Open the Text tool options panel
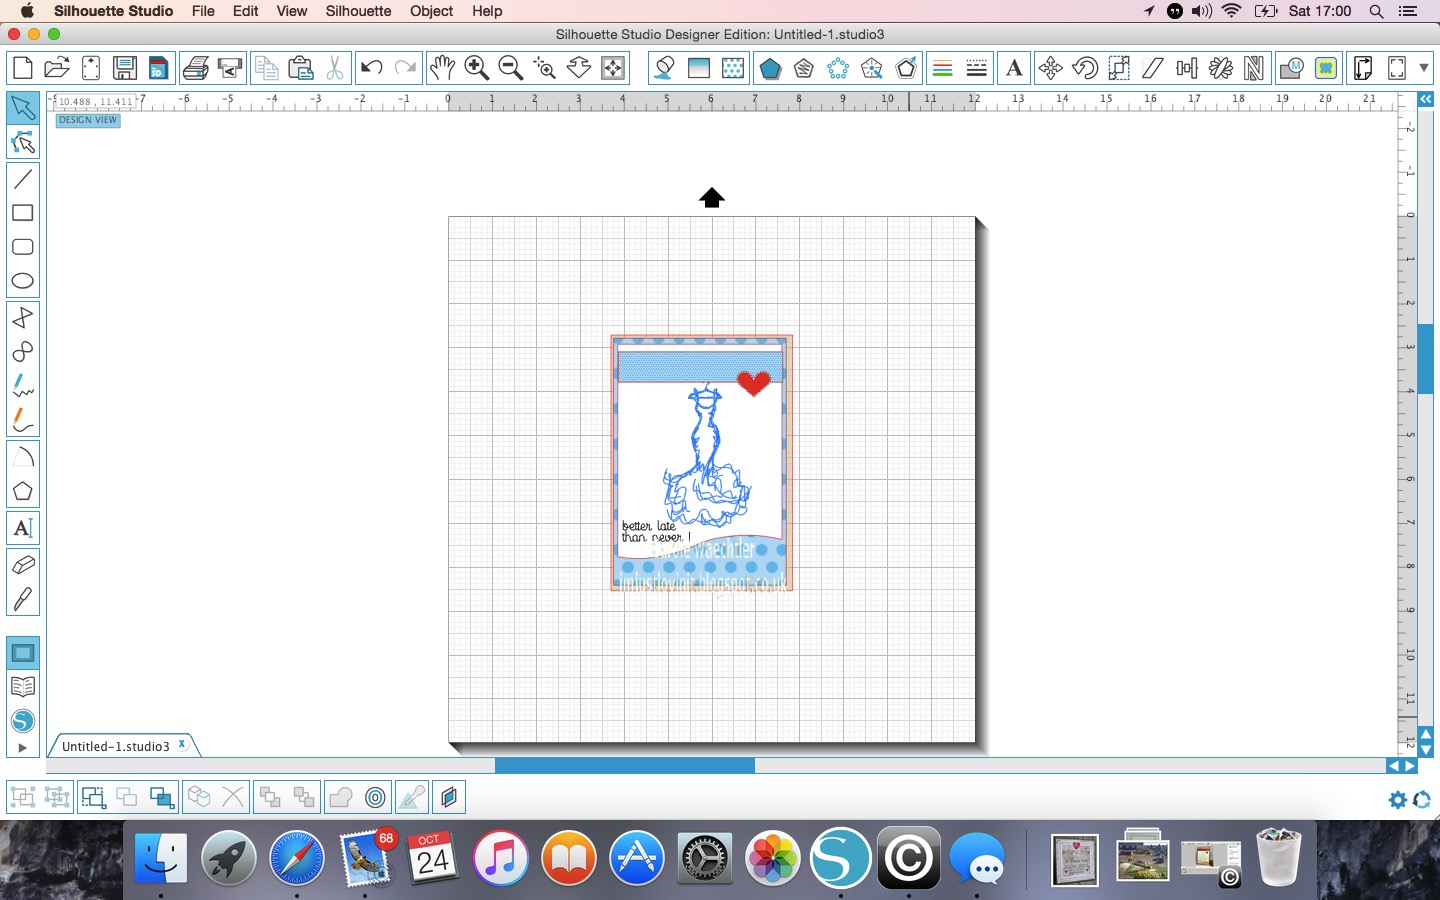The height and width of the screenshot is (900, 1440). [x=1014, y=68]
